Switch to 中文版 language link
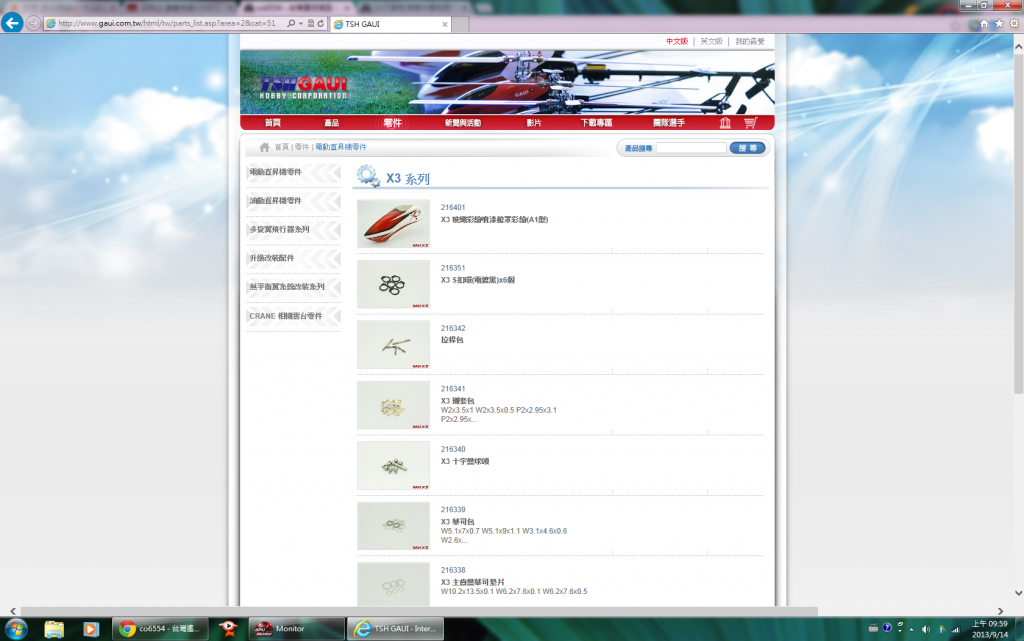Image resolution: width=1024 pixels, height=641 pixels. (677, 41)
